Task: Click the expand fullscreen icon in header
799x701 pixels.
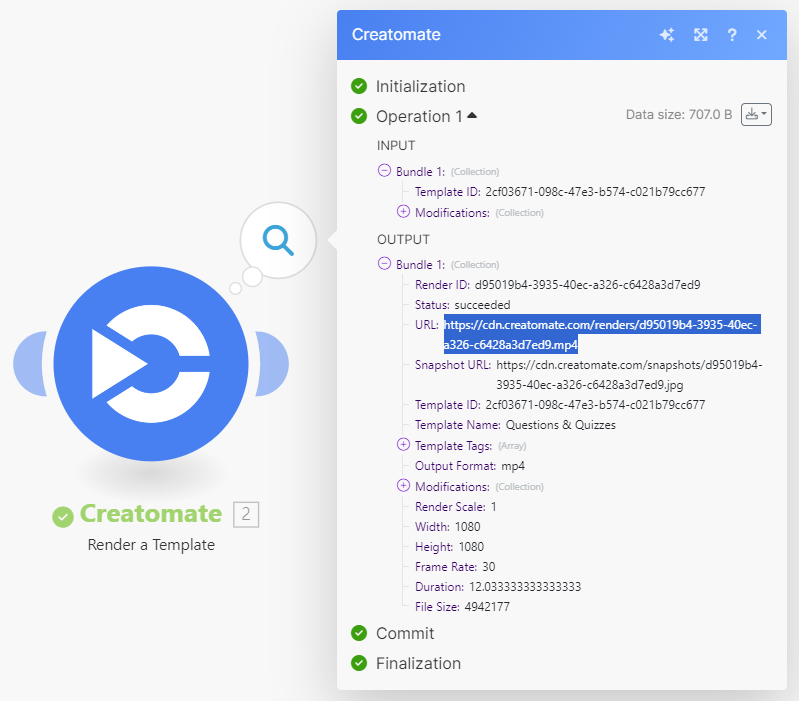Action: point(701,35)
